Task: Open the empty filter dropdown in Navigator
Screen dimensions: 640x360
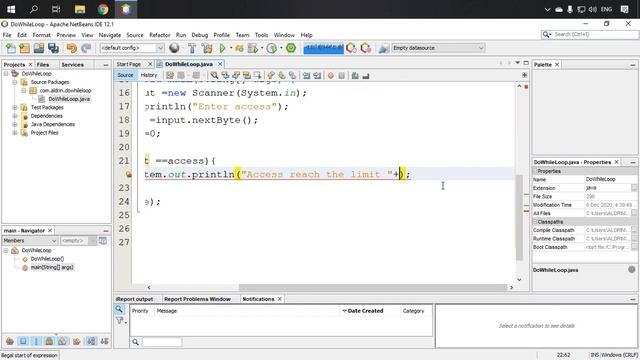Action: click(78, 241)
